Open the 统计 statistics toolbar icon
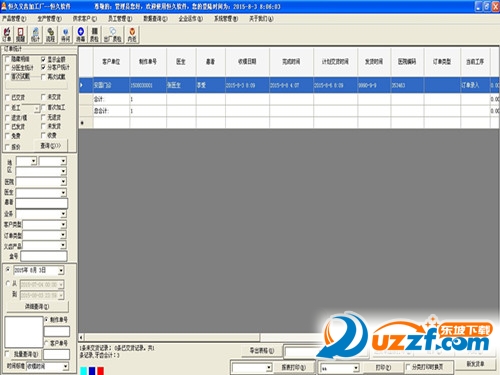 click(35, 35)
